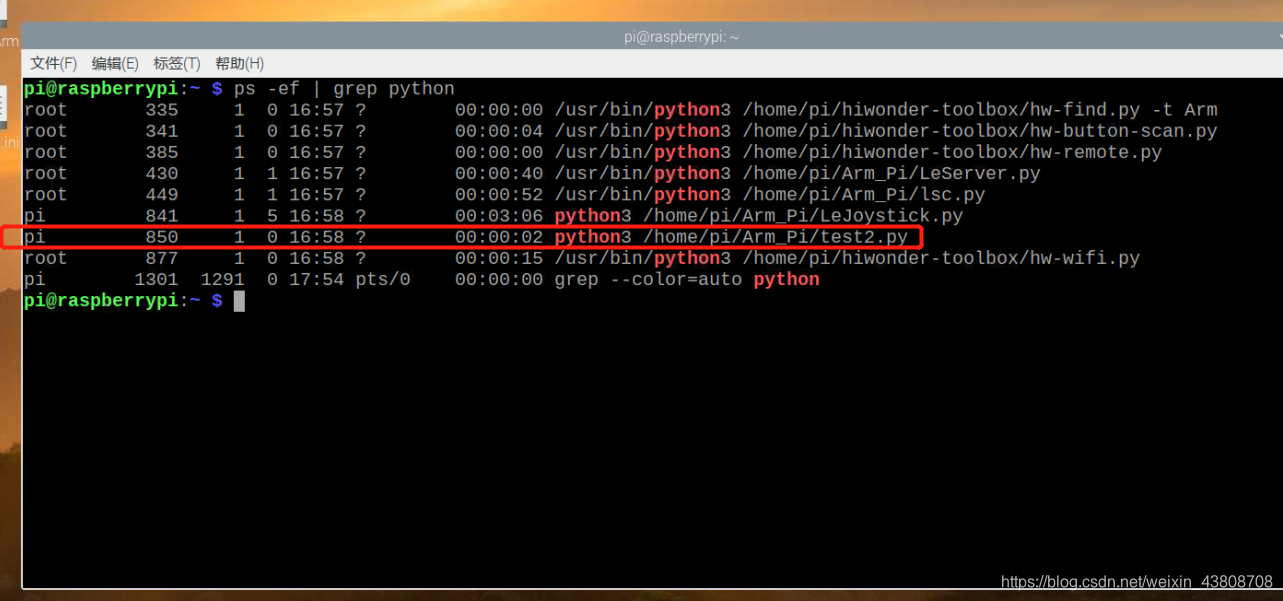Screen dimensions: 1283x601
Task: Click the 17:54 start time value
Action: 316,279
